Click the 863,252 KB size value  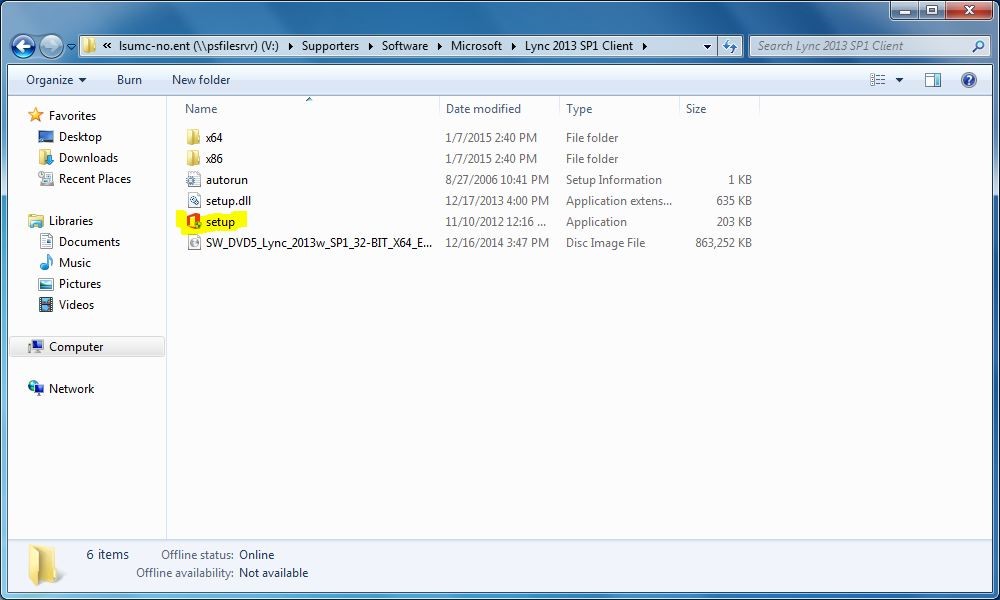[723, 243]
